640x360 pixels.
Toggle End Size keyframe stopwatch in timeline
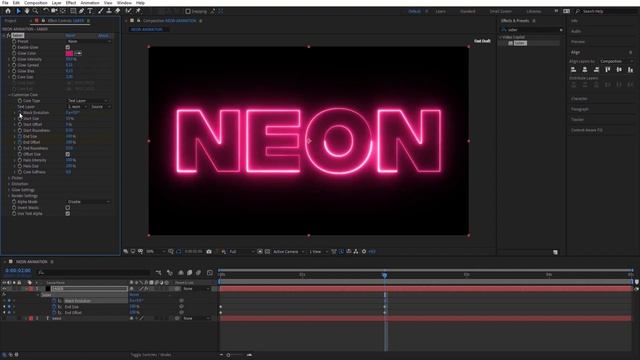click(x=54, y=307)
